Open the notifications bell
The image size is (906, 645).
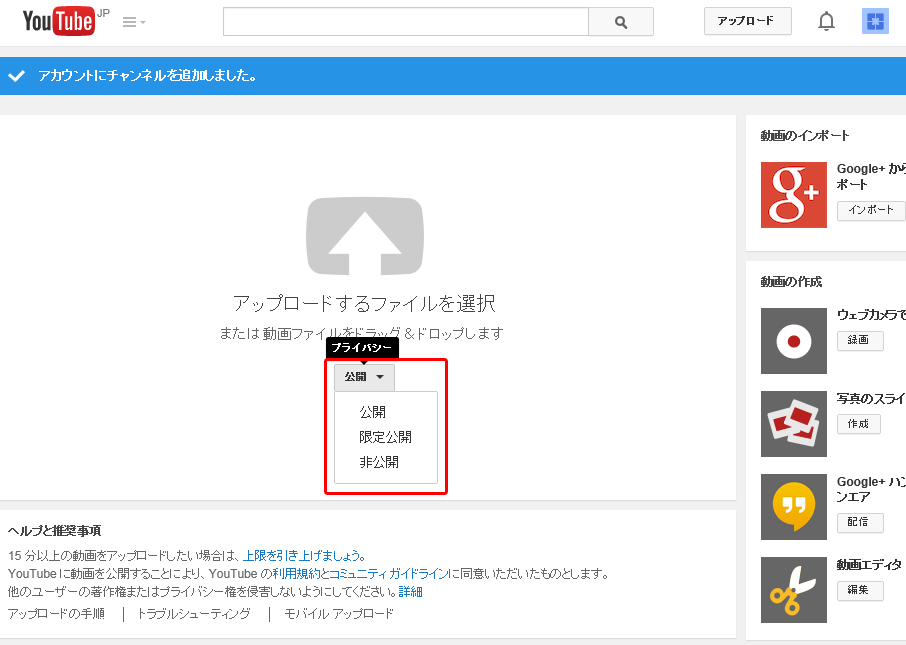(x=826, y=21)
